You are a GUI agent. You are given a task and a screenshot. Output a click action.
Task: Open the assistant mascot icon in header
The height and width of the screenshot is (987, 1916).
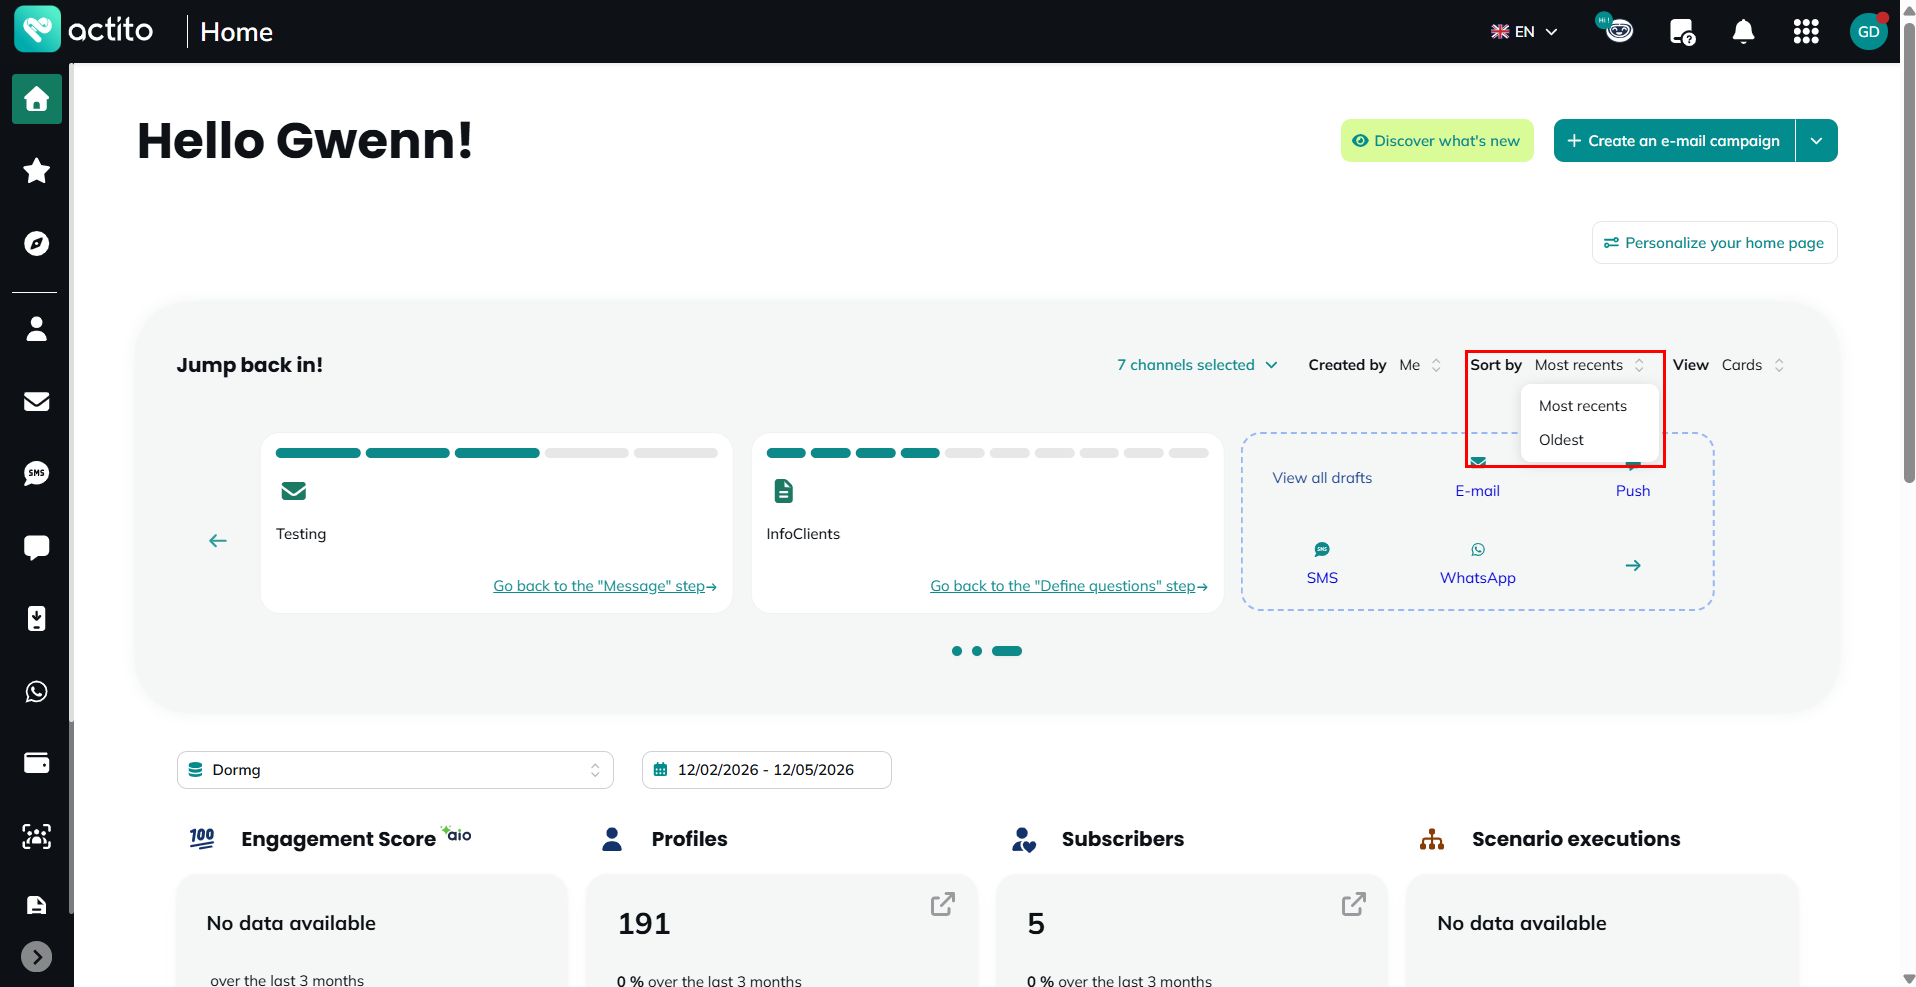point(1617,30)
